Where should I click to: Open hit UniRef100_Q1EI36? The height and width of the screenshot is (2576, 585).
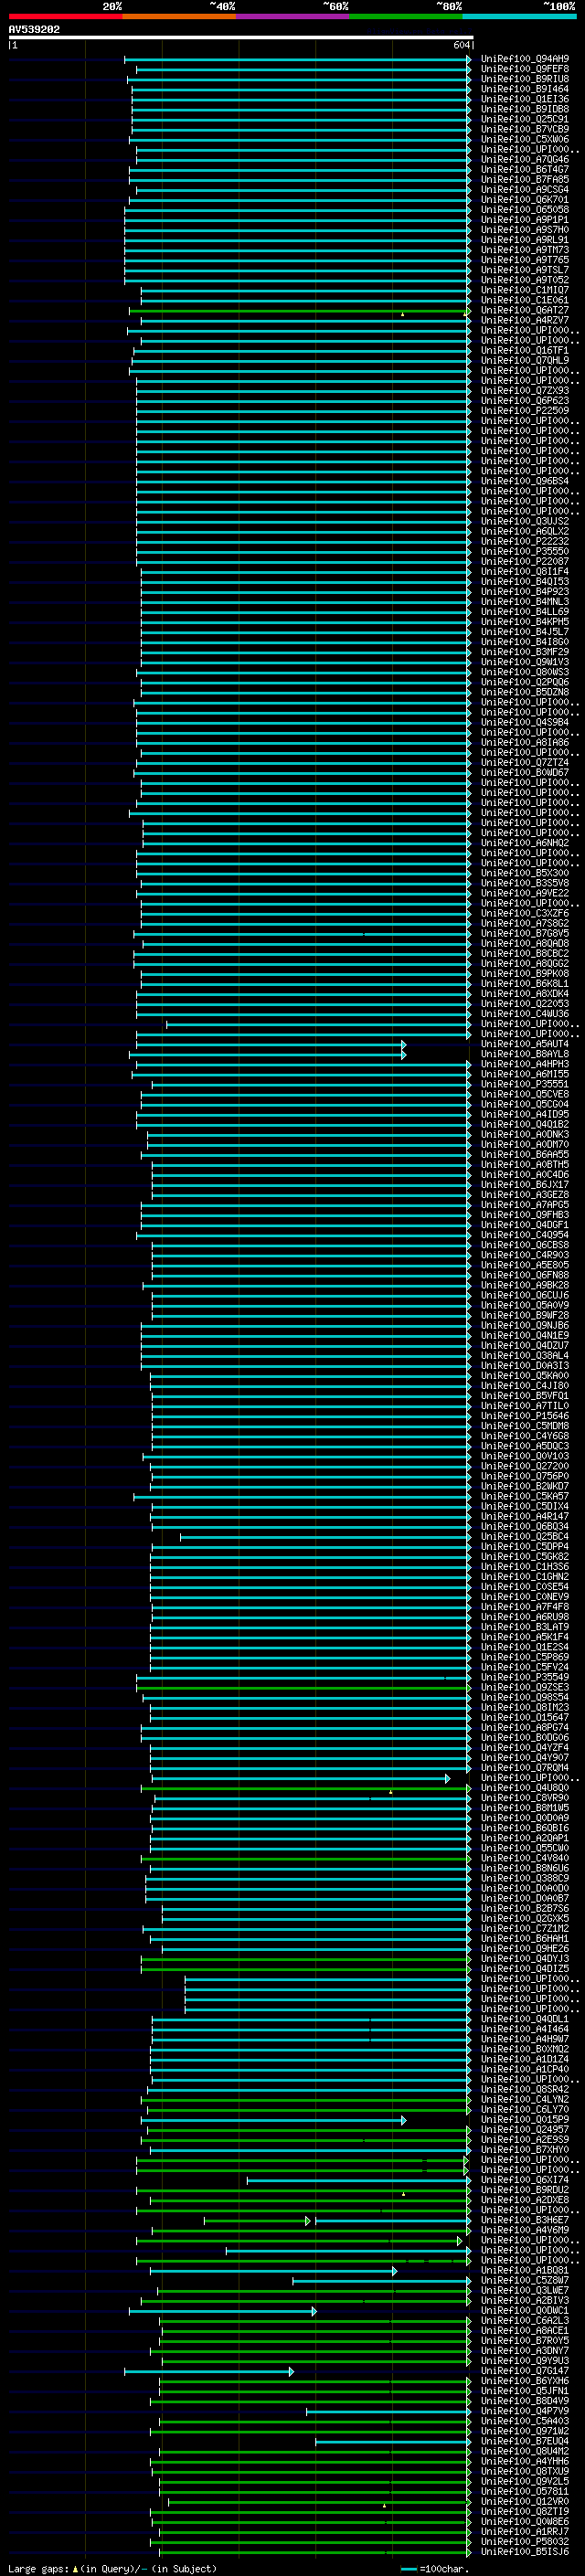click(x=525, y=99)
